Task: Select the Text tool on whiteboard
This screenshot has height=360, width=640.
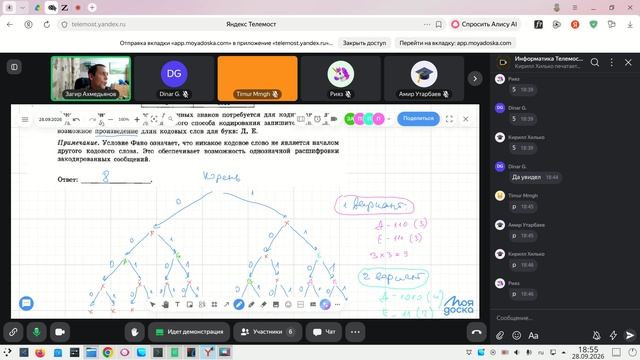Action: pos(178,304)
